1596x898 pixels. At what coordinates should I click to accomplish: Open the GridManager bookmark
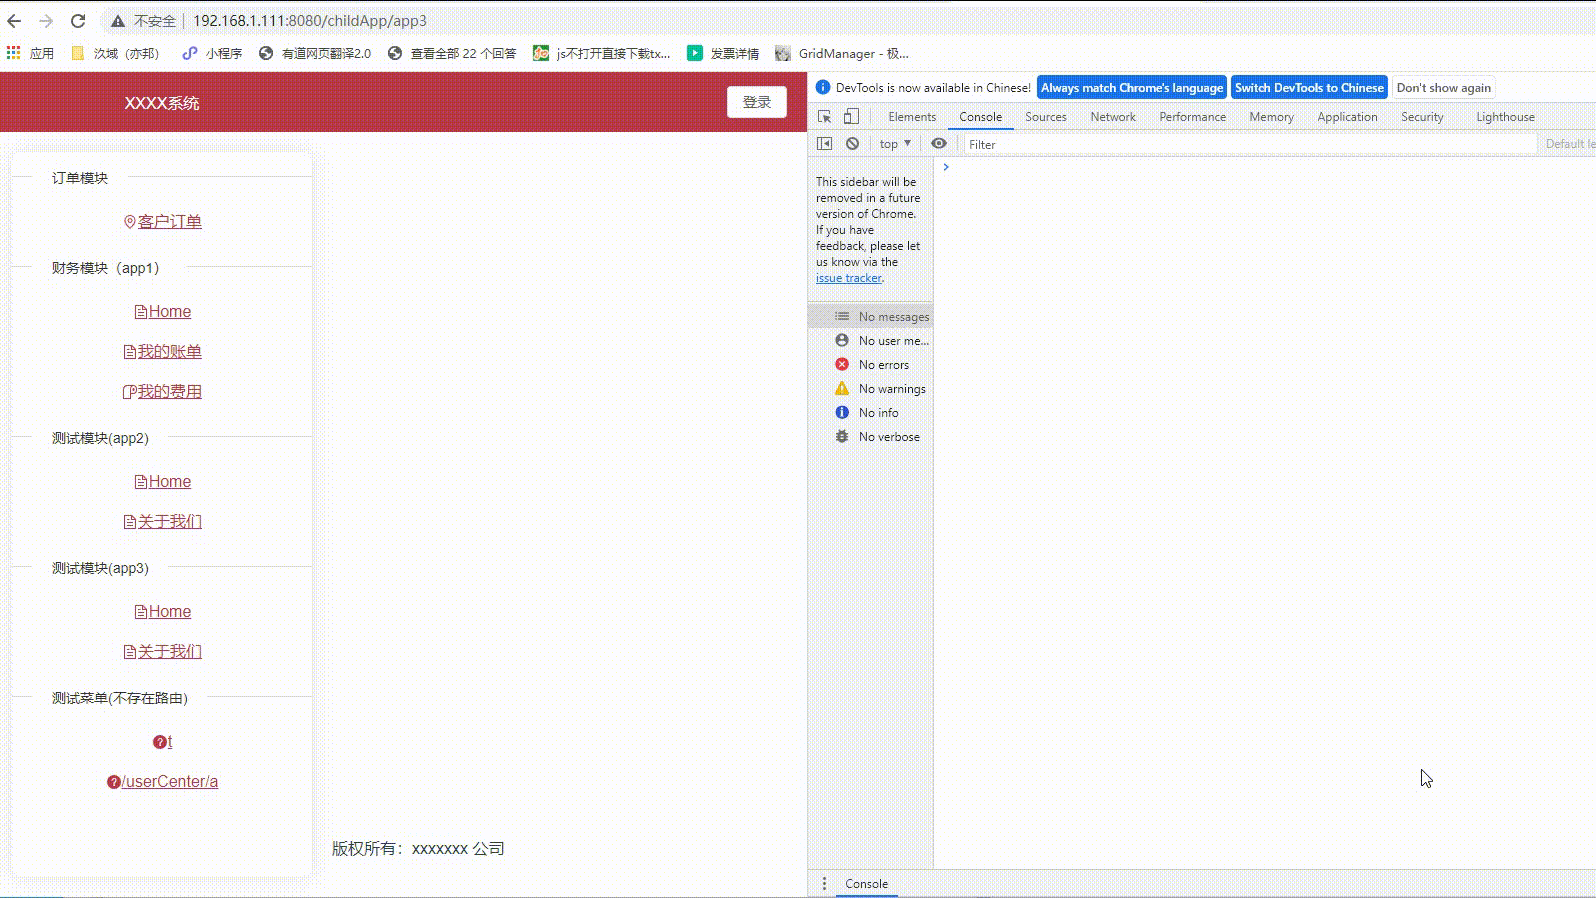pyautogui.click(x=842, y=53)
